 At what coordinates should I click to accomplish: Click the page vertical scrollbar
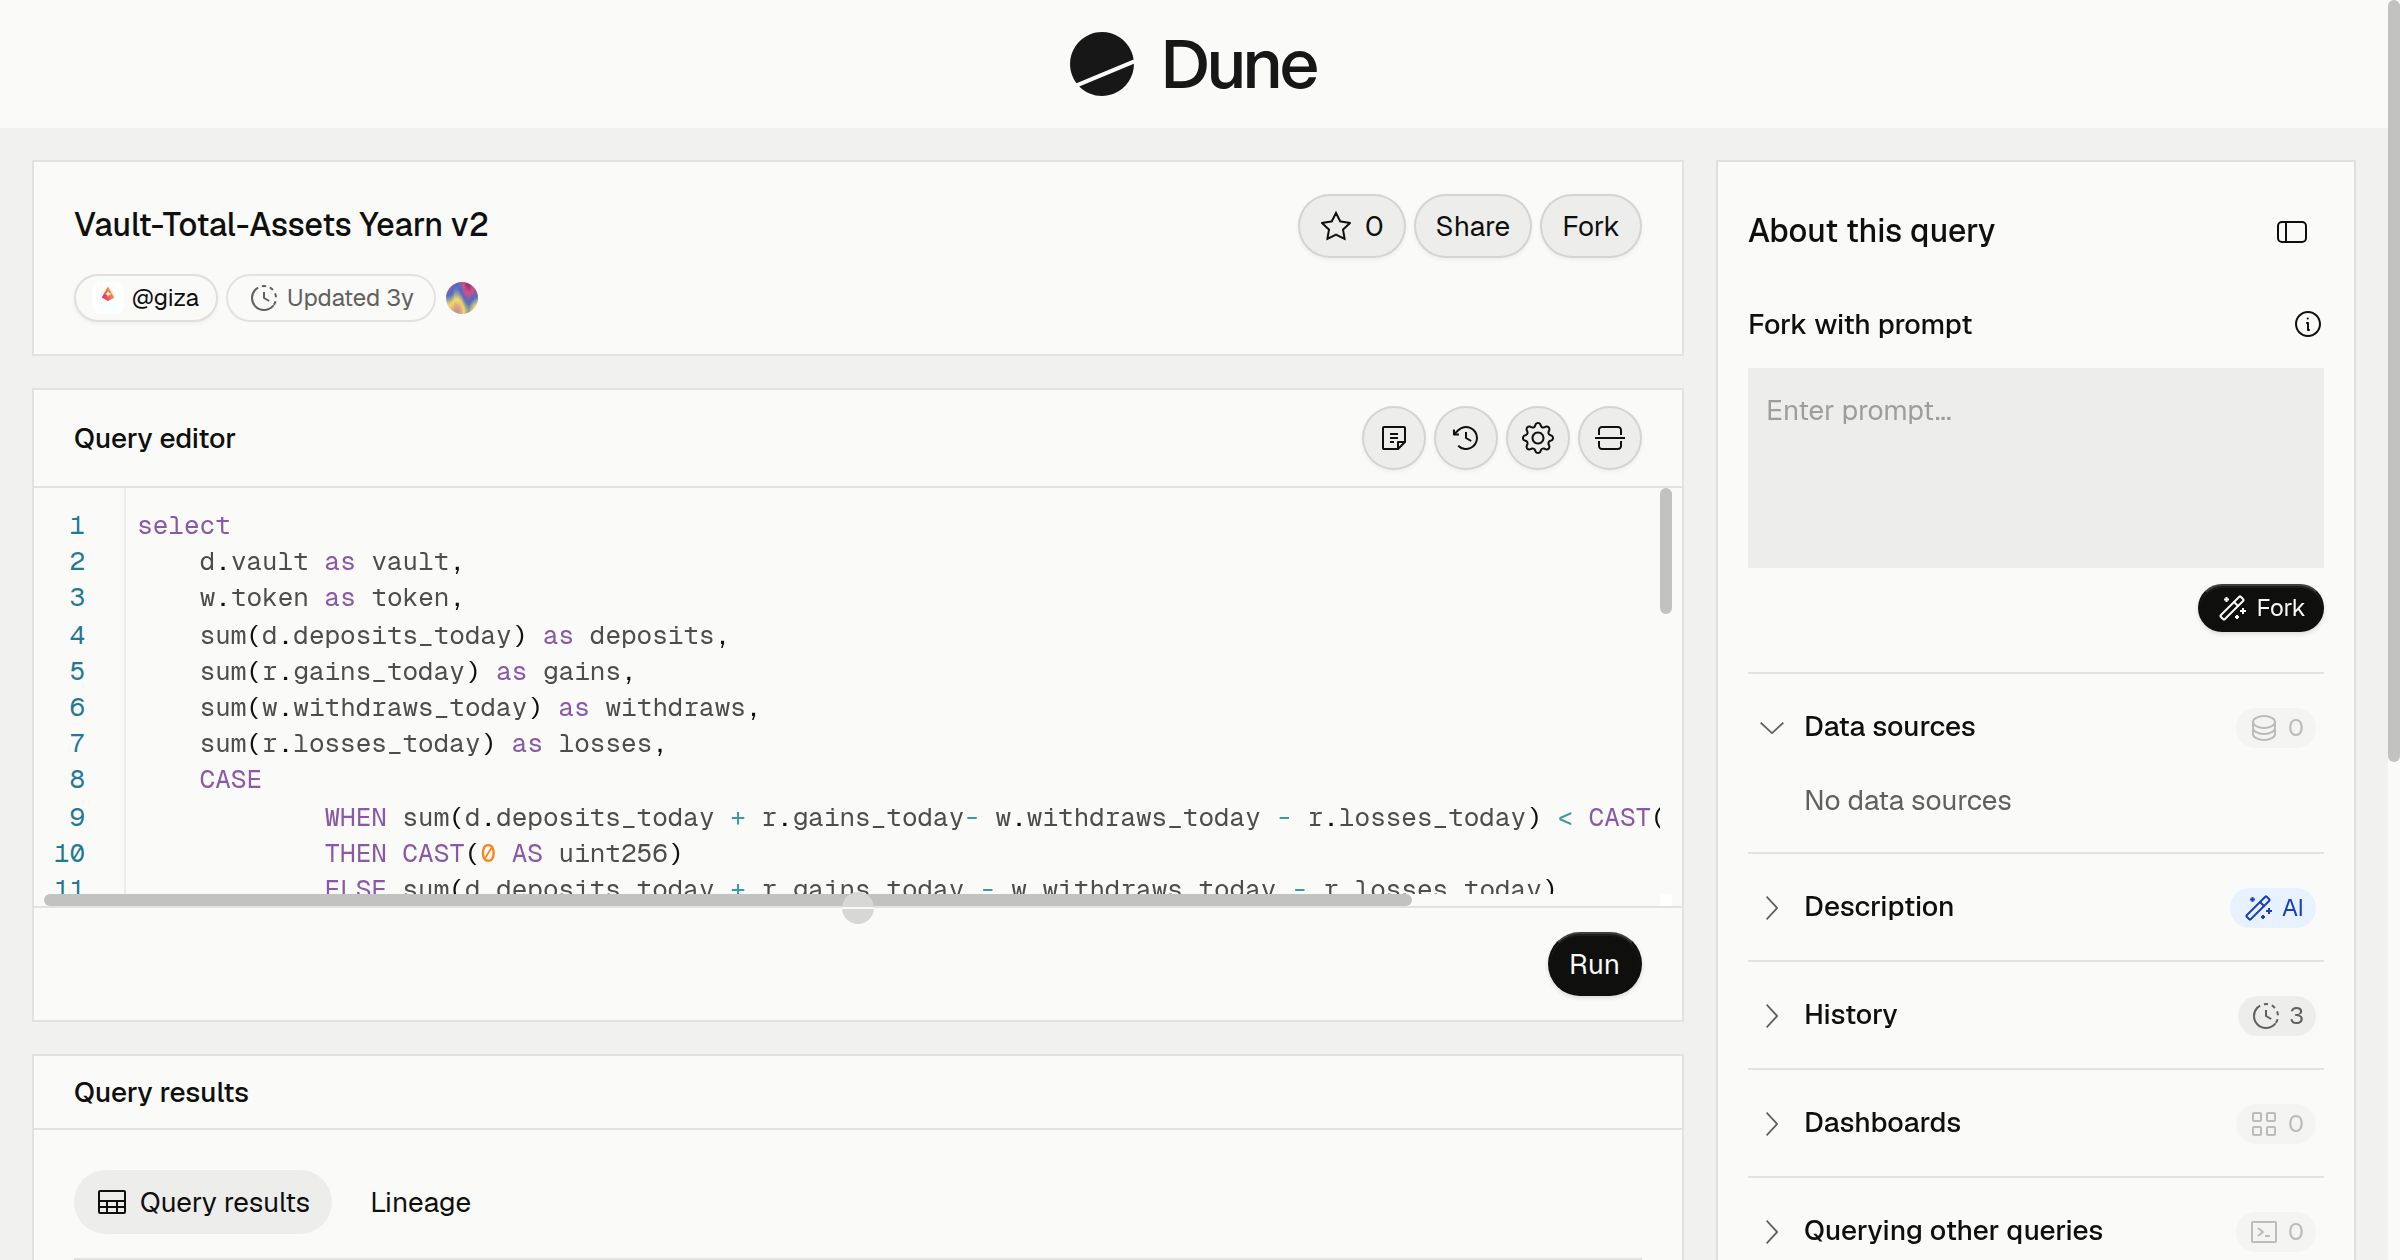click(x=2393, y=380)
